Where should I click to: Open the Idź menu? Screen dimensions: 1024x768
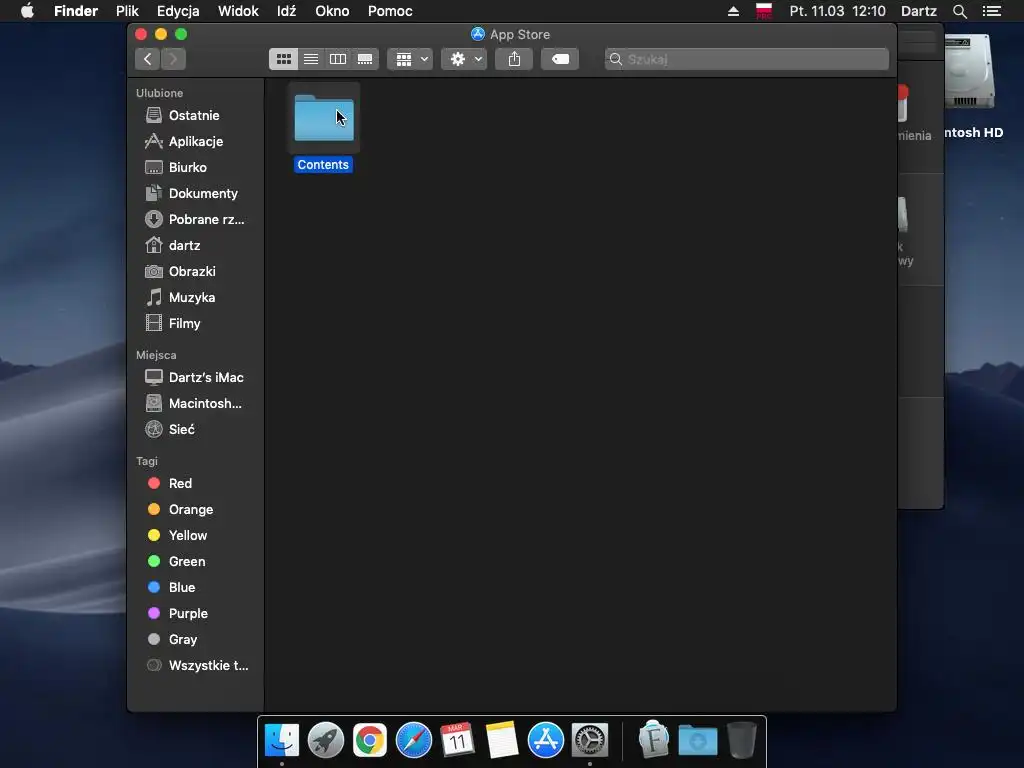(286, 11)
